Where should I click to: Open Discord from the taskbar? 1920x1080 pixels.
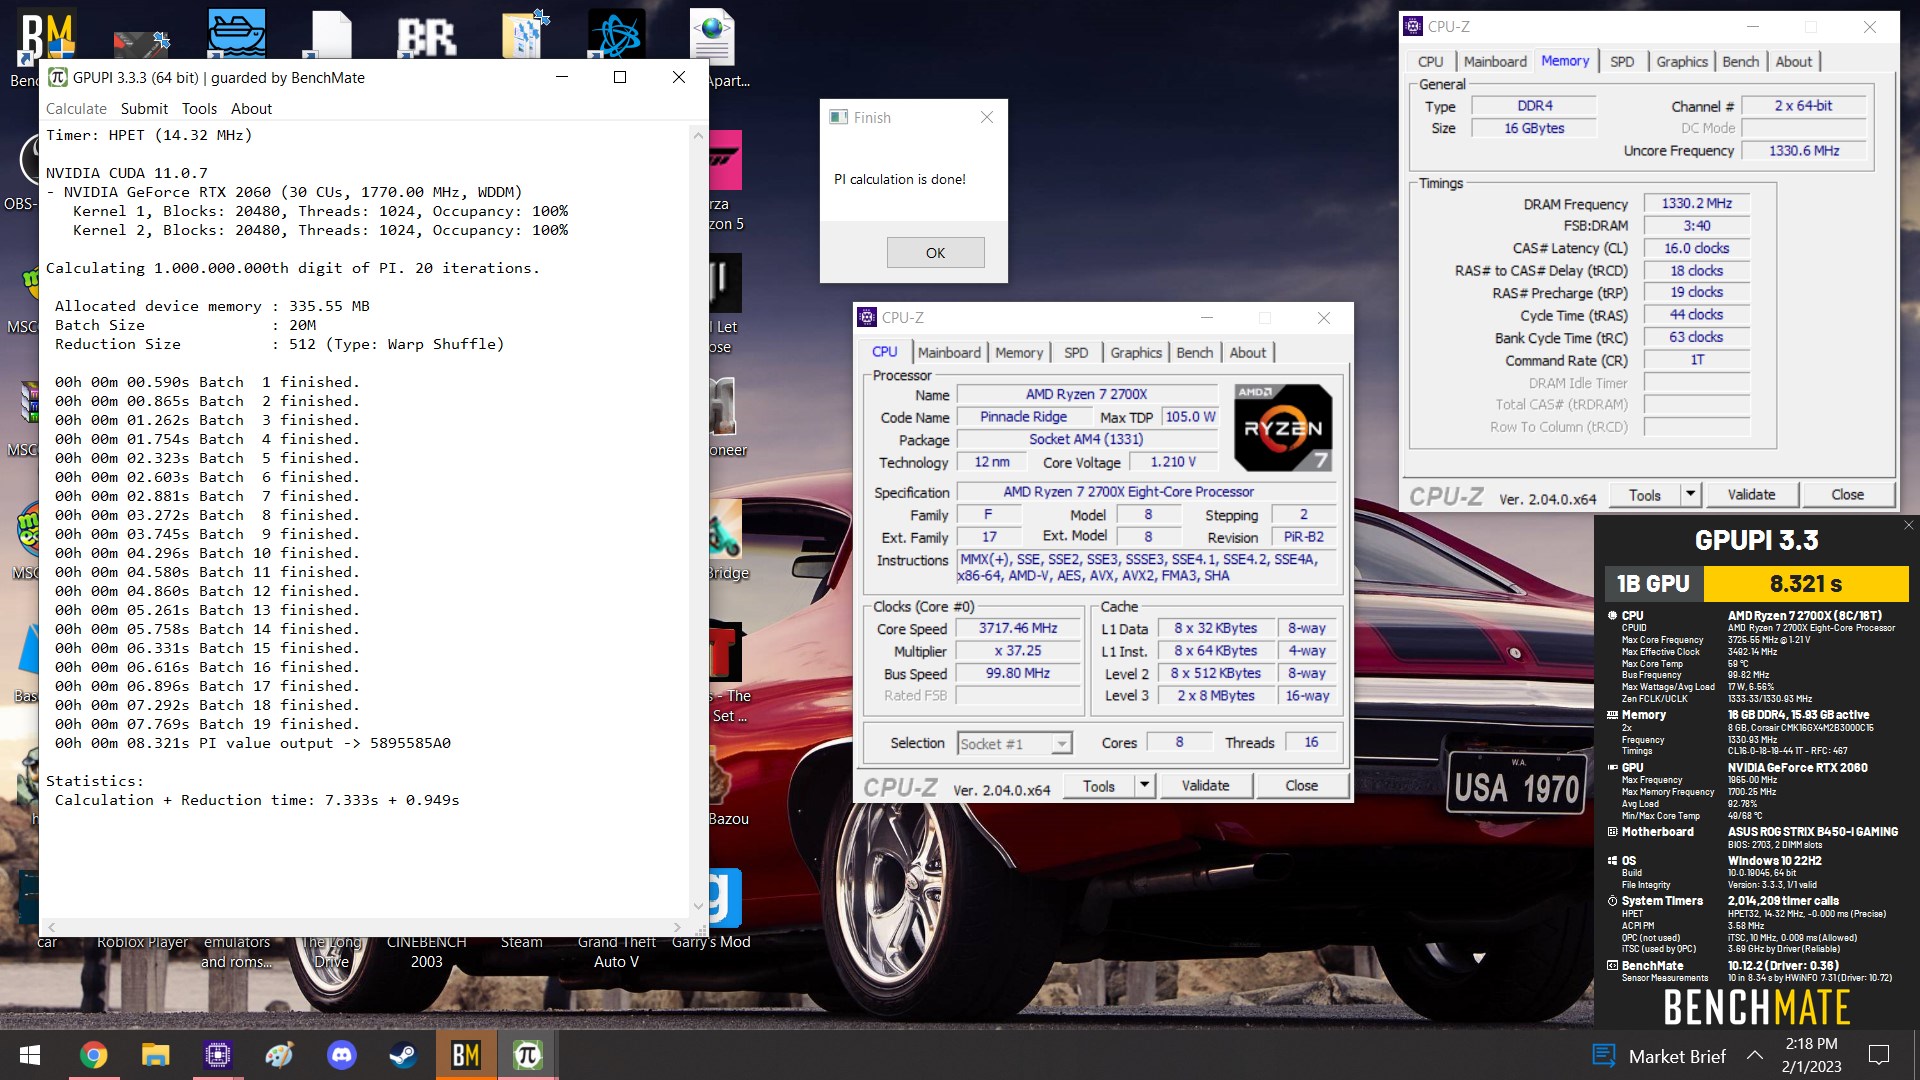pos(341,1055)
